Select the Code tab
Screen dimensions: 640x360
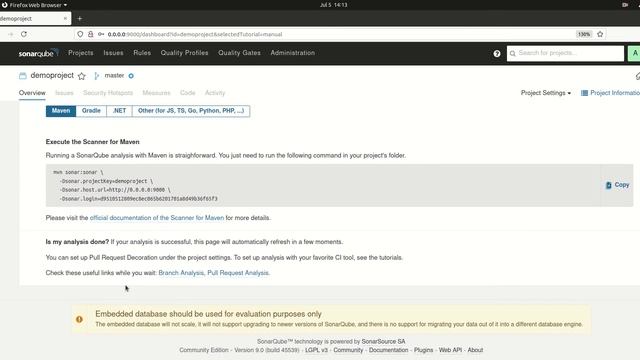(187, 93)
